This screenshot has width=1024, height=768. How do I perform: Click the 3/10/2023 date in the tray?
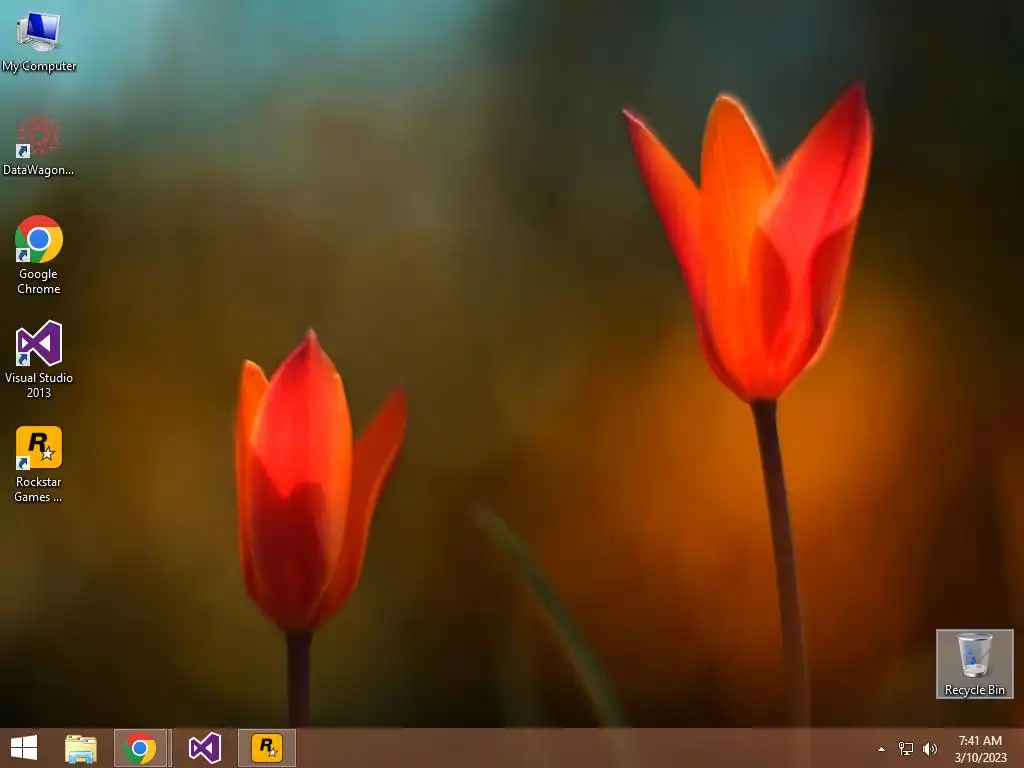(x=980, y=758)
